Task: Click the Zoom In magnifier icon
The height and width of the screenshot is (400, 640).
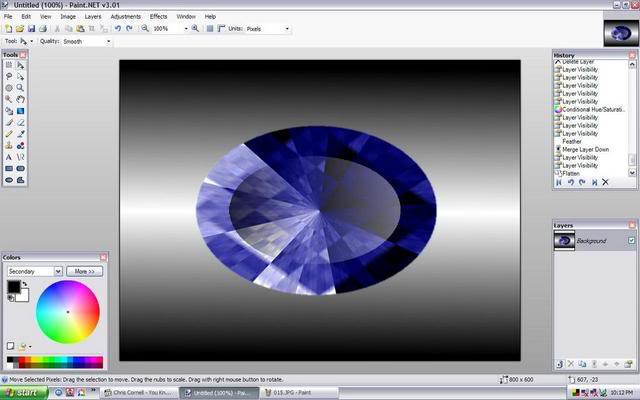Action: (195, 29)
